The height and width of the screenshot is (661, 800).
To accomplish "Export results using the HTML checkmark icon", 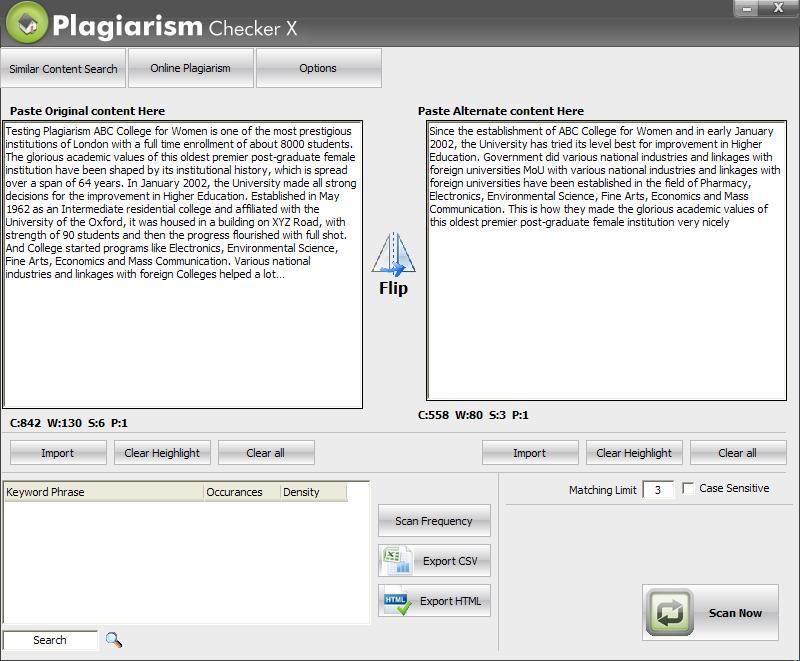I will tap(397, 601).
